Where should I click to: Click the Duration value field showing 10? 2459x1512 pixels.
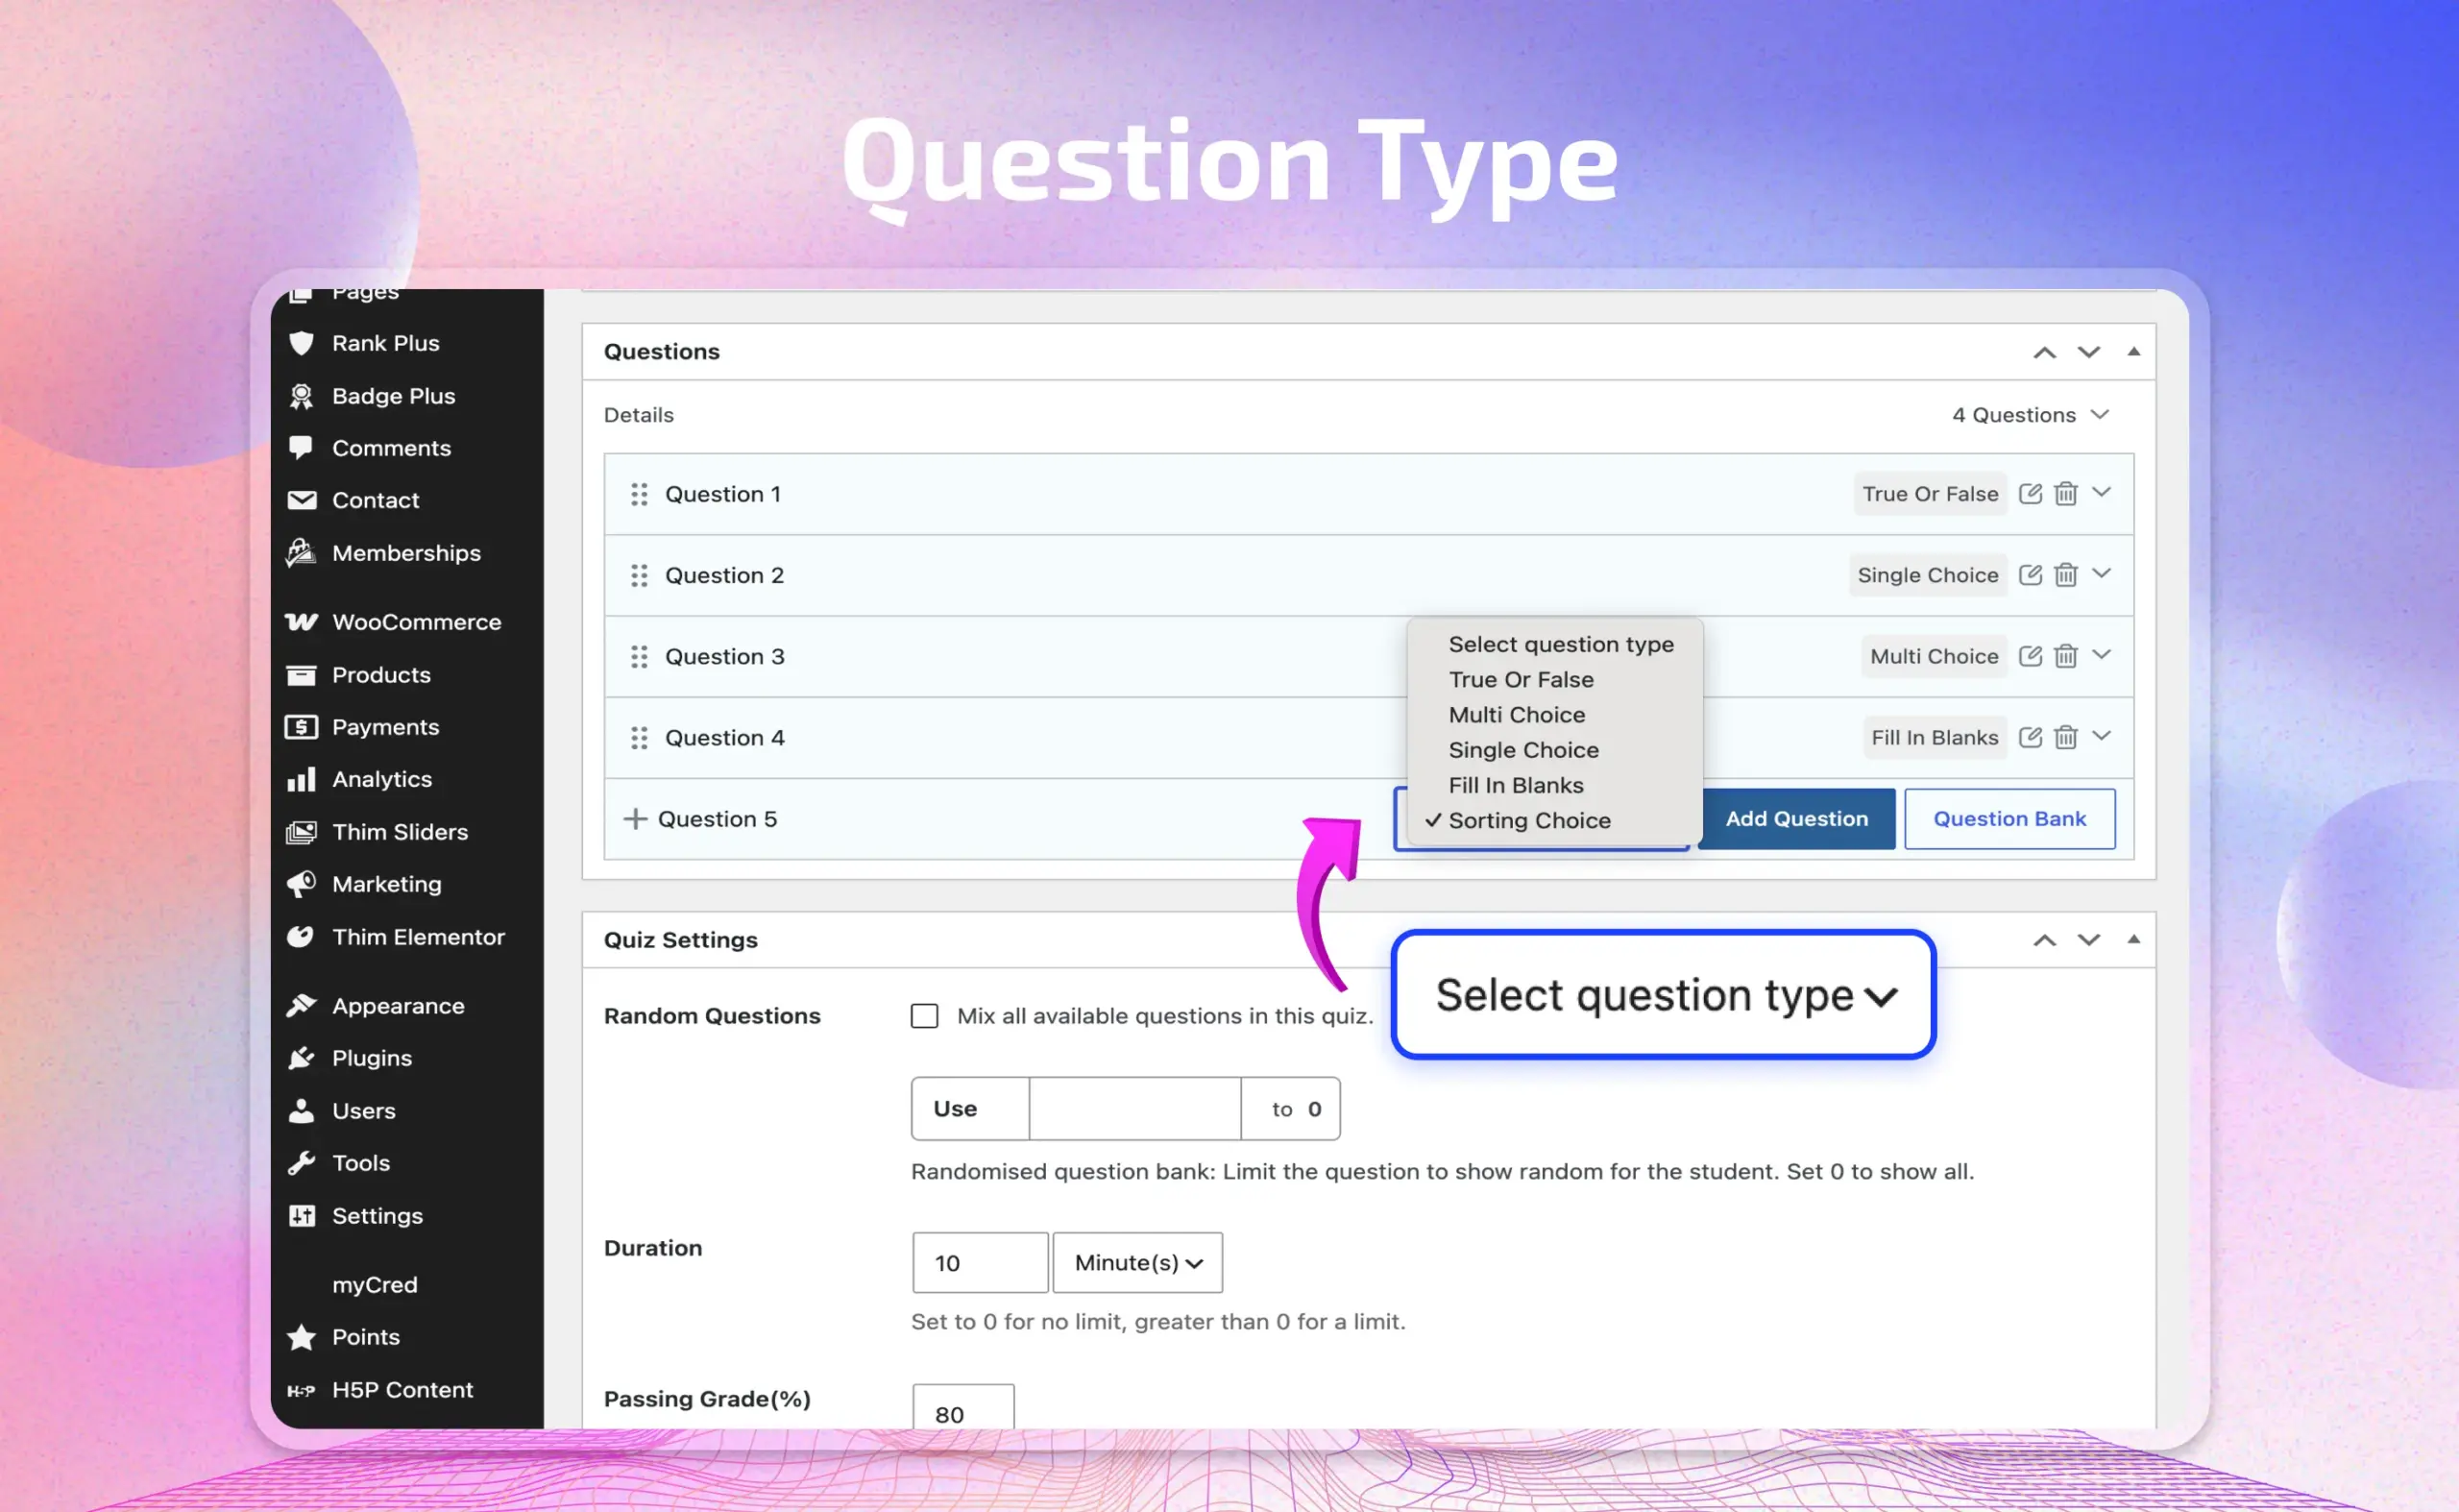980,1263
